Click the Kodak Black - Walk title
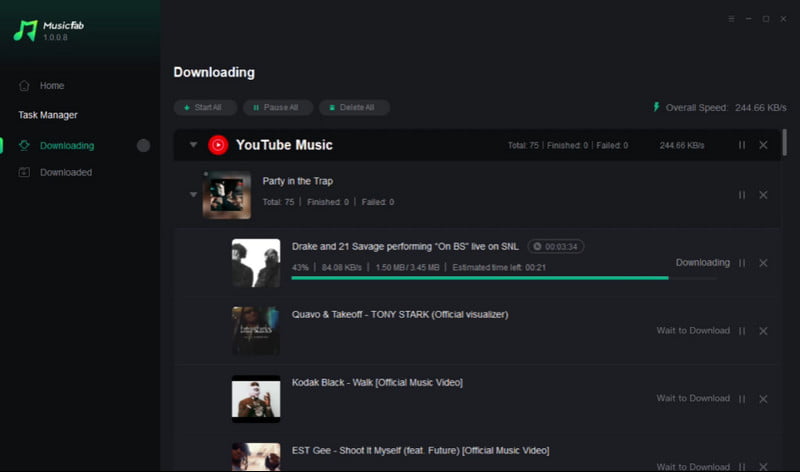 pos(377,382)
